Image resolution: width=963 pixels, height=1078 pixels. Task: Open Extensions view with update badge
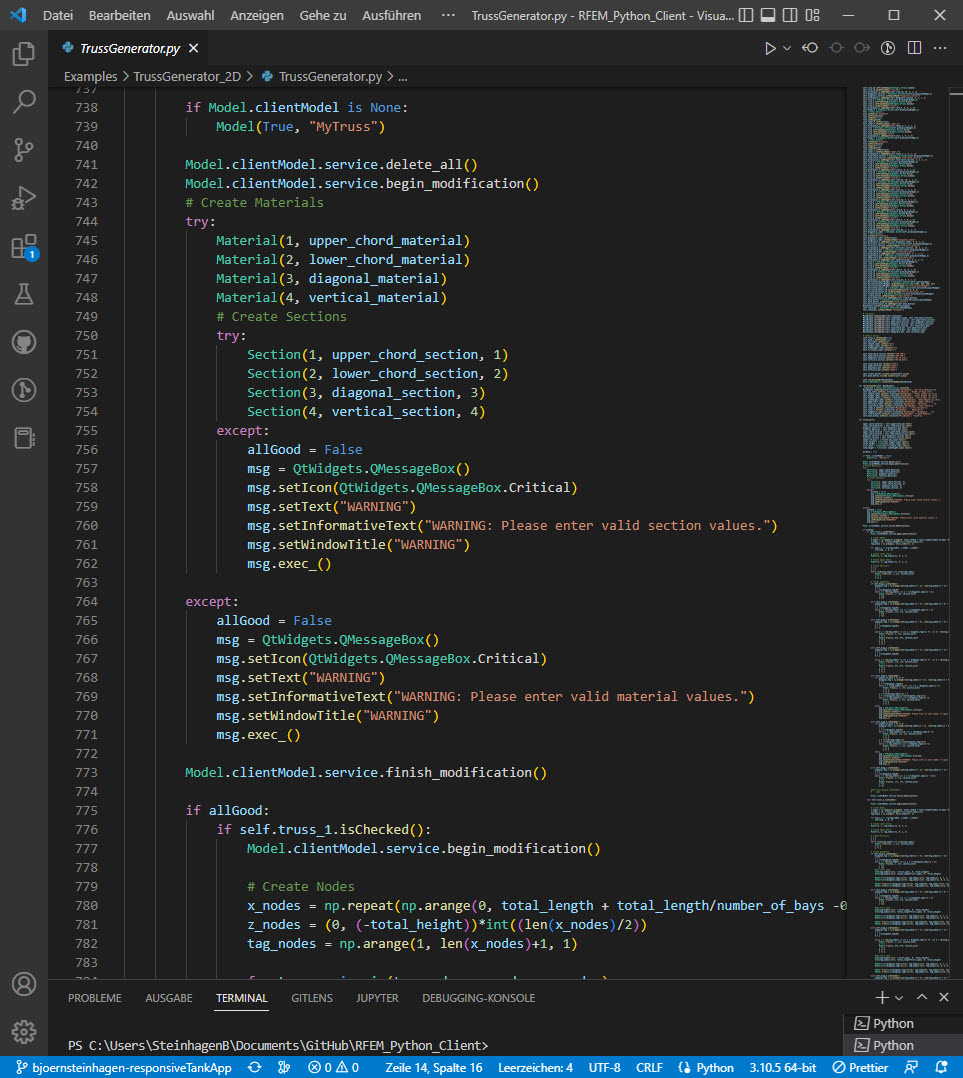tap(24, 246)
